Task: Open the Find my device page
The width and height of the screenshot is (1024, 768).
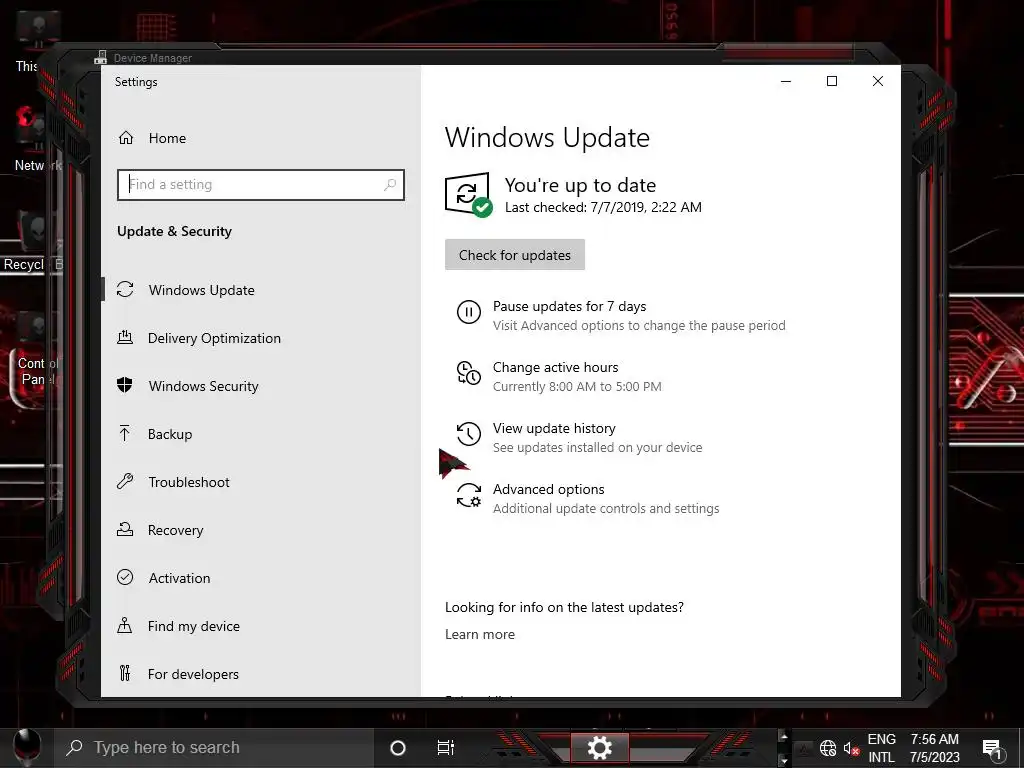Action: (261, 626)
